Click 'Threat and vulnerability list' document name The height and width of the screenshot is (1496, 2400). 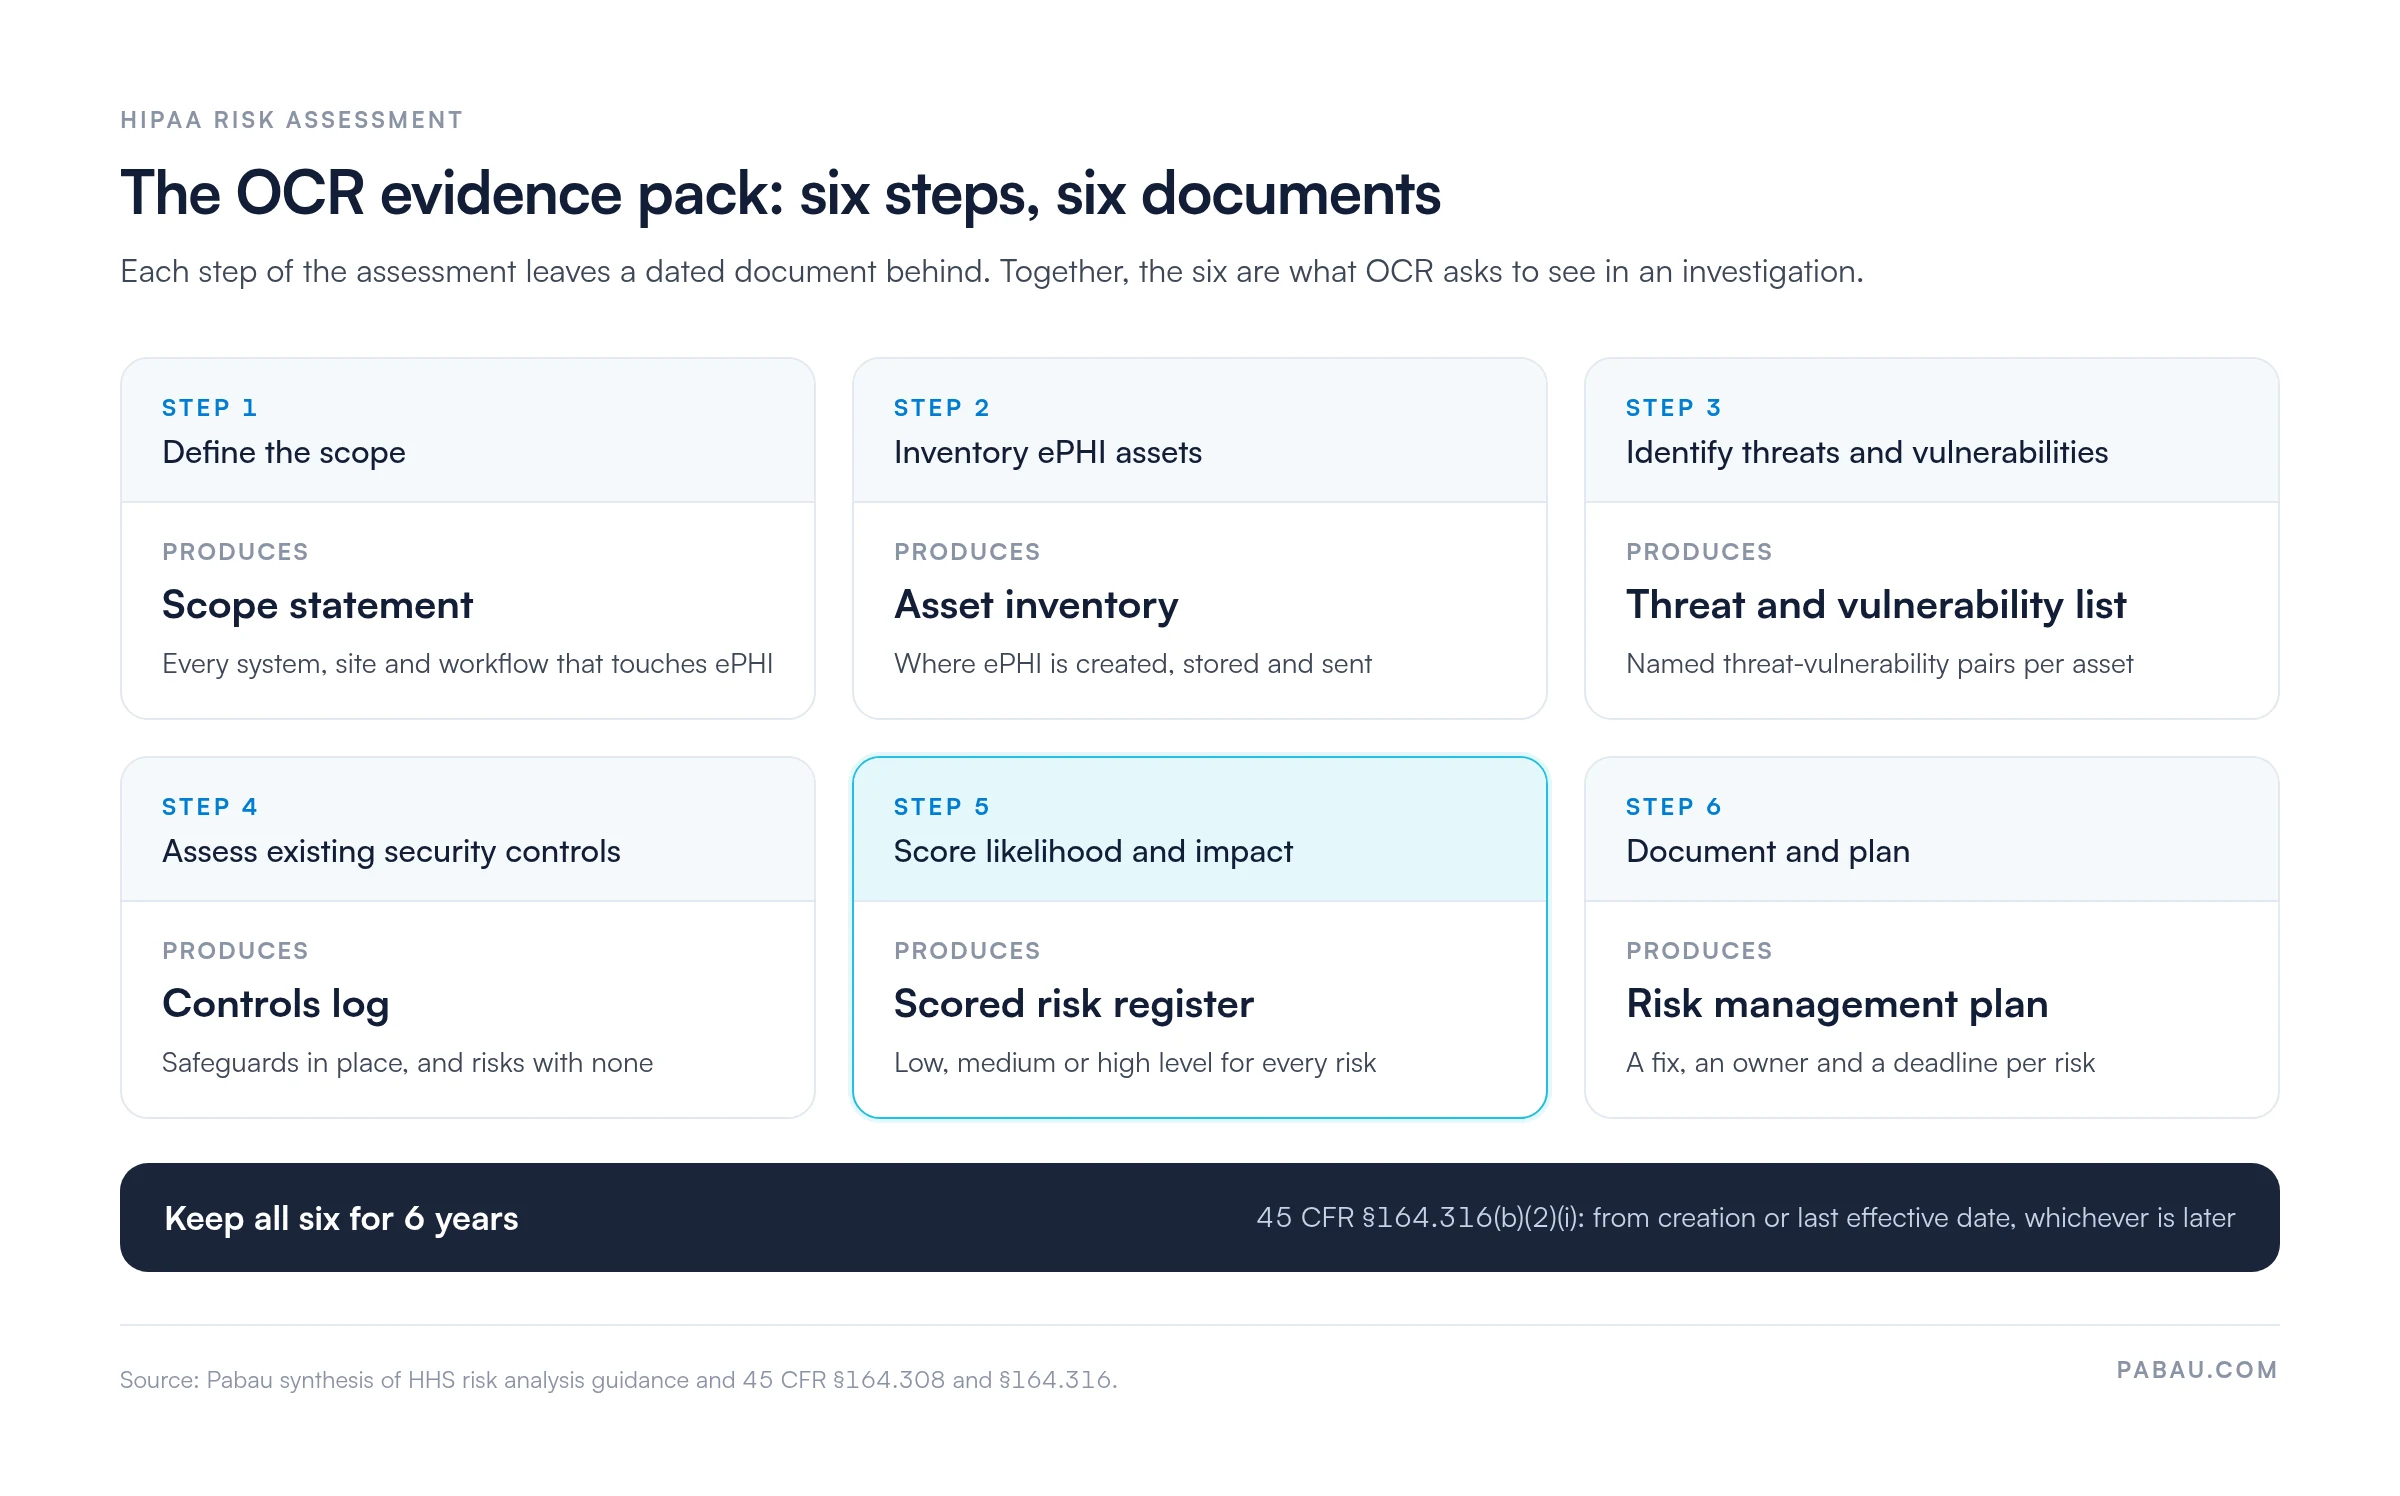[1876, 605]
